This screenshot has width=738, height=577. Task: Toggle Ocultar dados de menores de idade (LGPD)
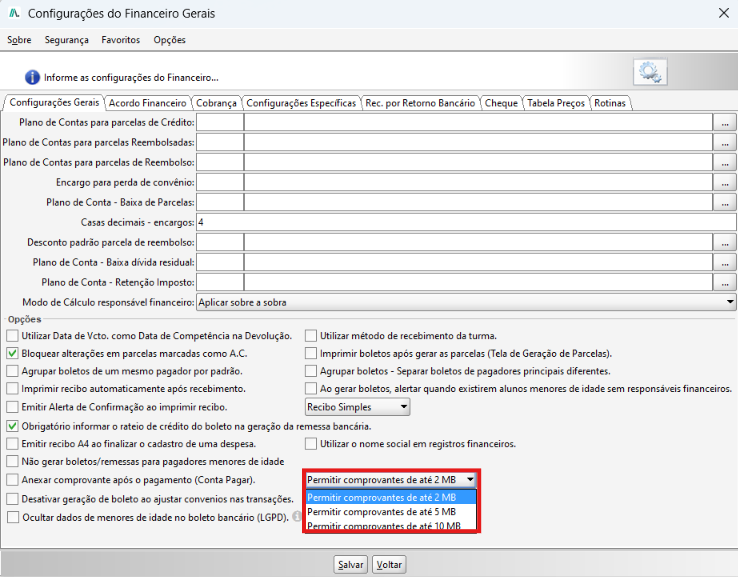coord(13,517)
